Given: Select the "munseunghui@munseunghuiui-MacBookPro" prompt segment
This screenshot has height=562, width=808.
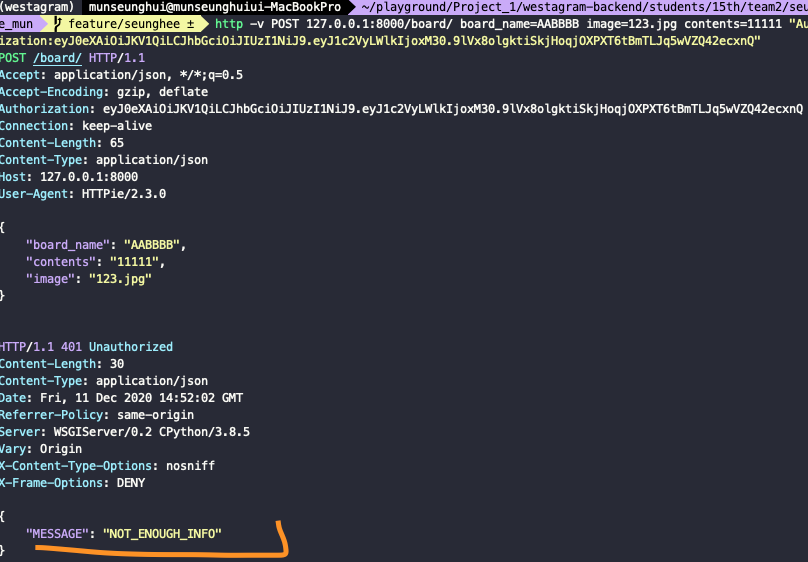Looking at the screenshot, I should coord(215,7).
